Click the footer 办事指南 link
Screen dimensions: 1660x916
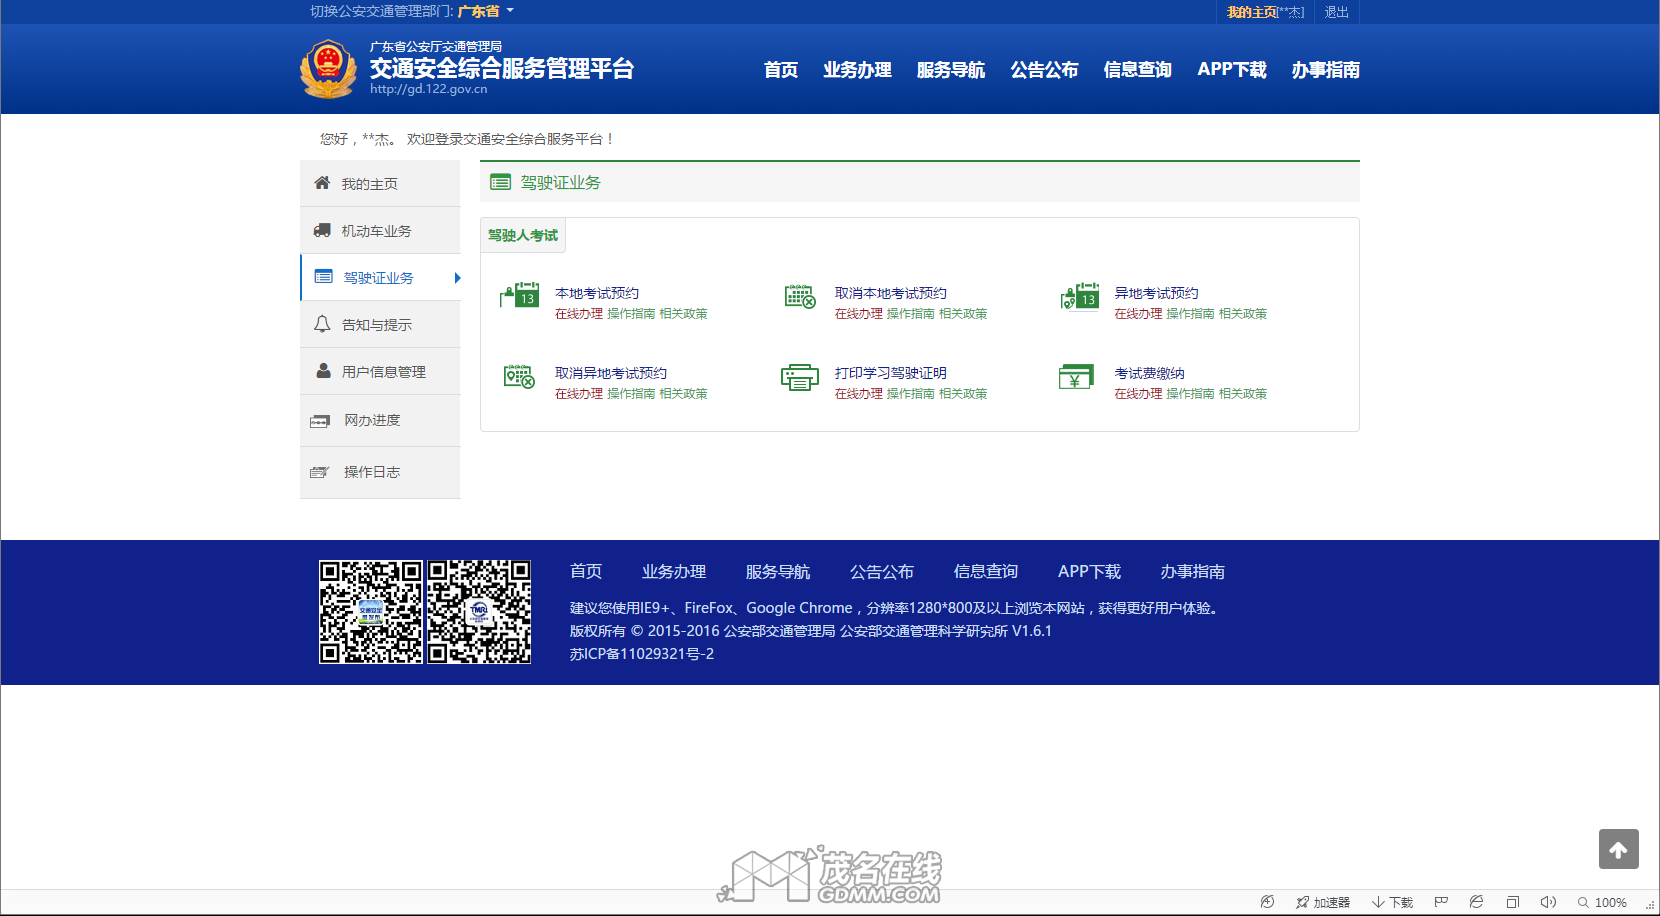click(1193, 571)
